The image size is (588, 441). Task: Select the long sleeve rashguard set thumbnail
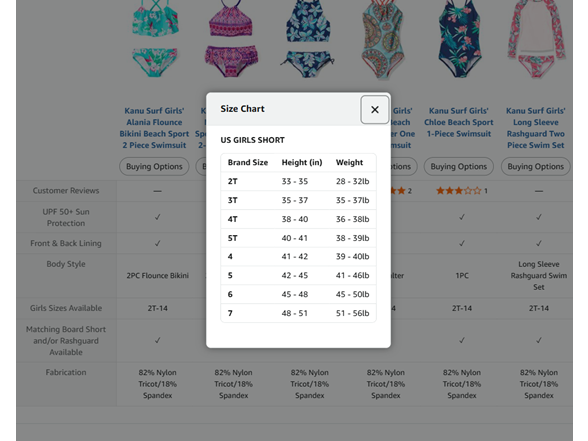pos(536,39)
